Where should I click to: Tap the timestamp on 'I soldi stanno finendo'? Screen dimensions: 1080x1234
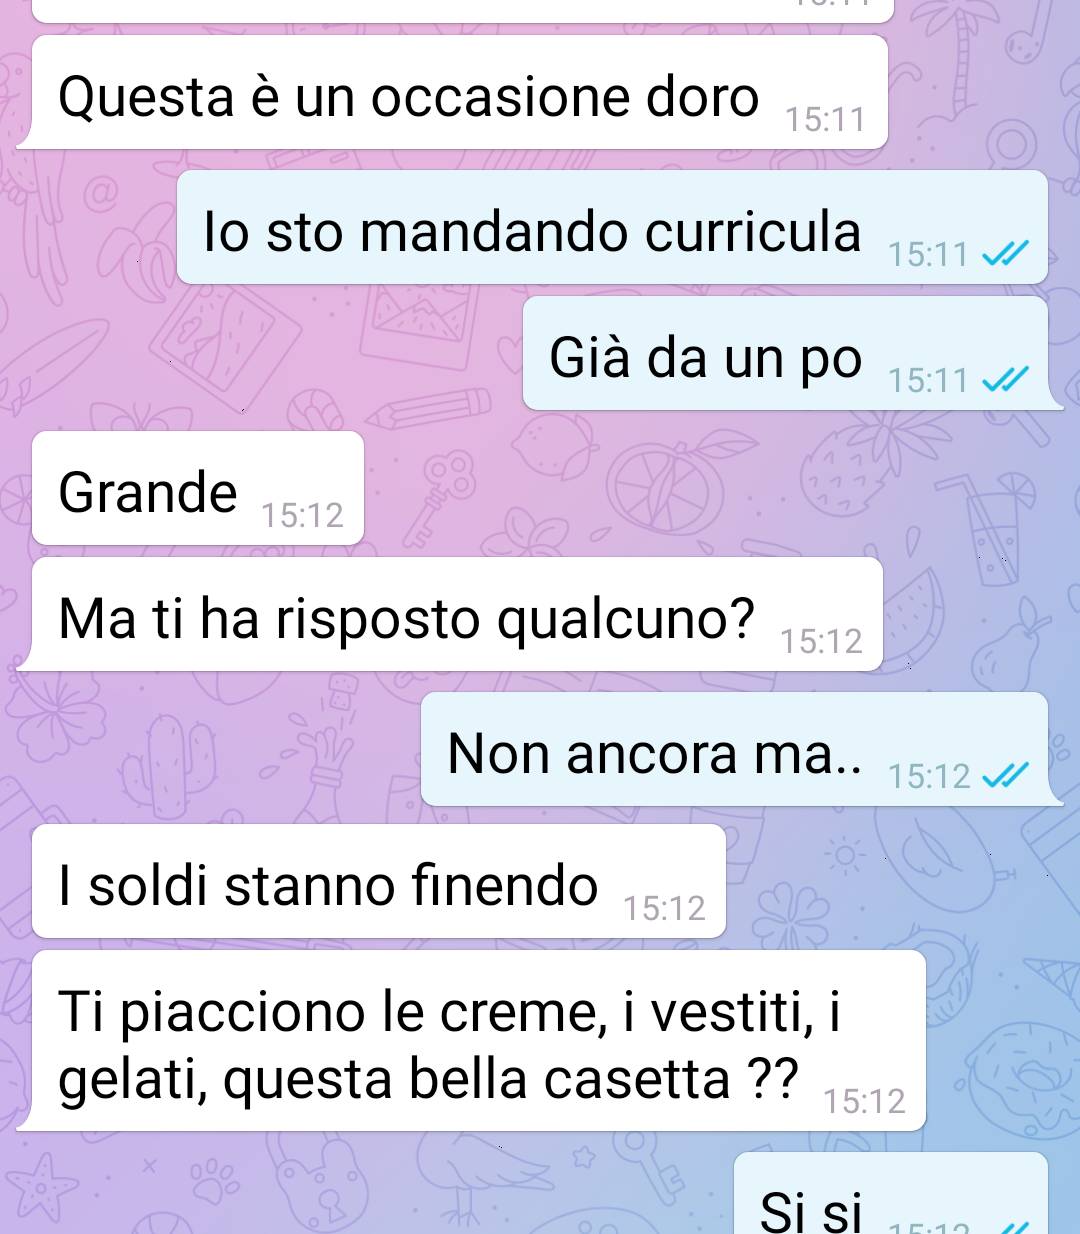[664, 908]
